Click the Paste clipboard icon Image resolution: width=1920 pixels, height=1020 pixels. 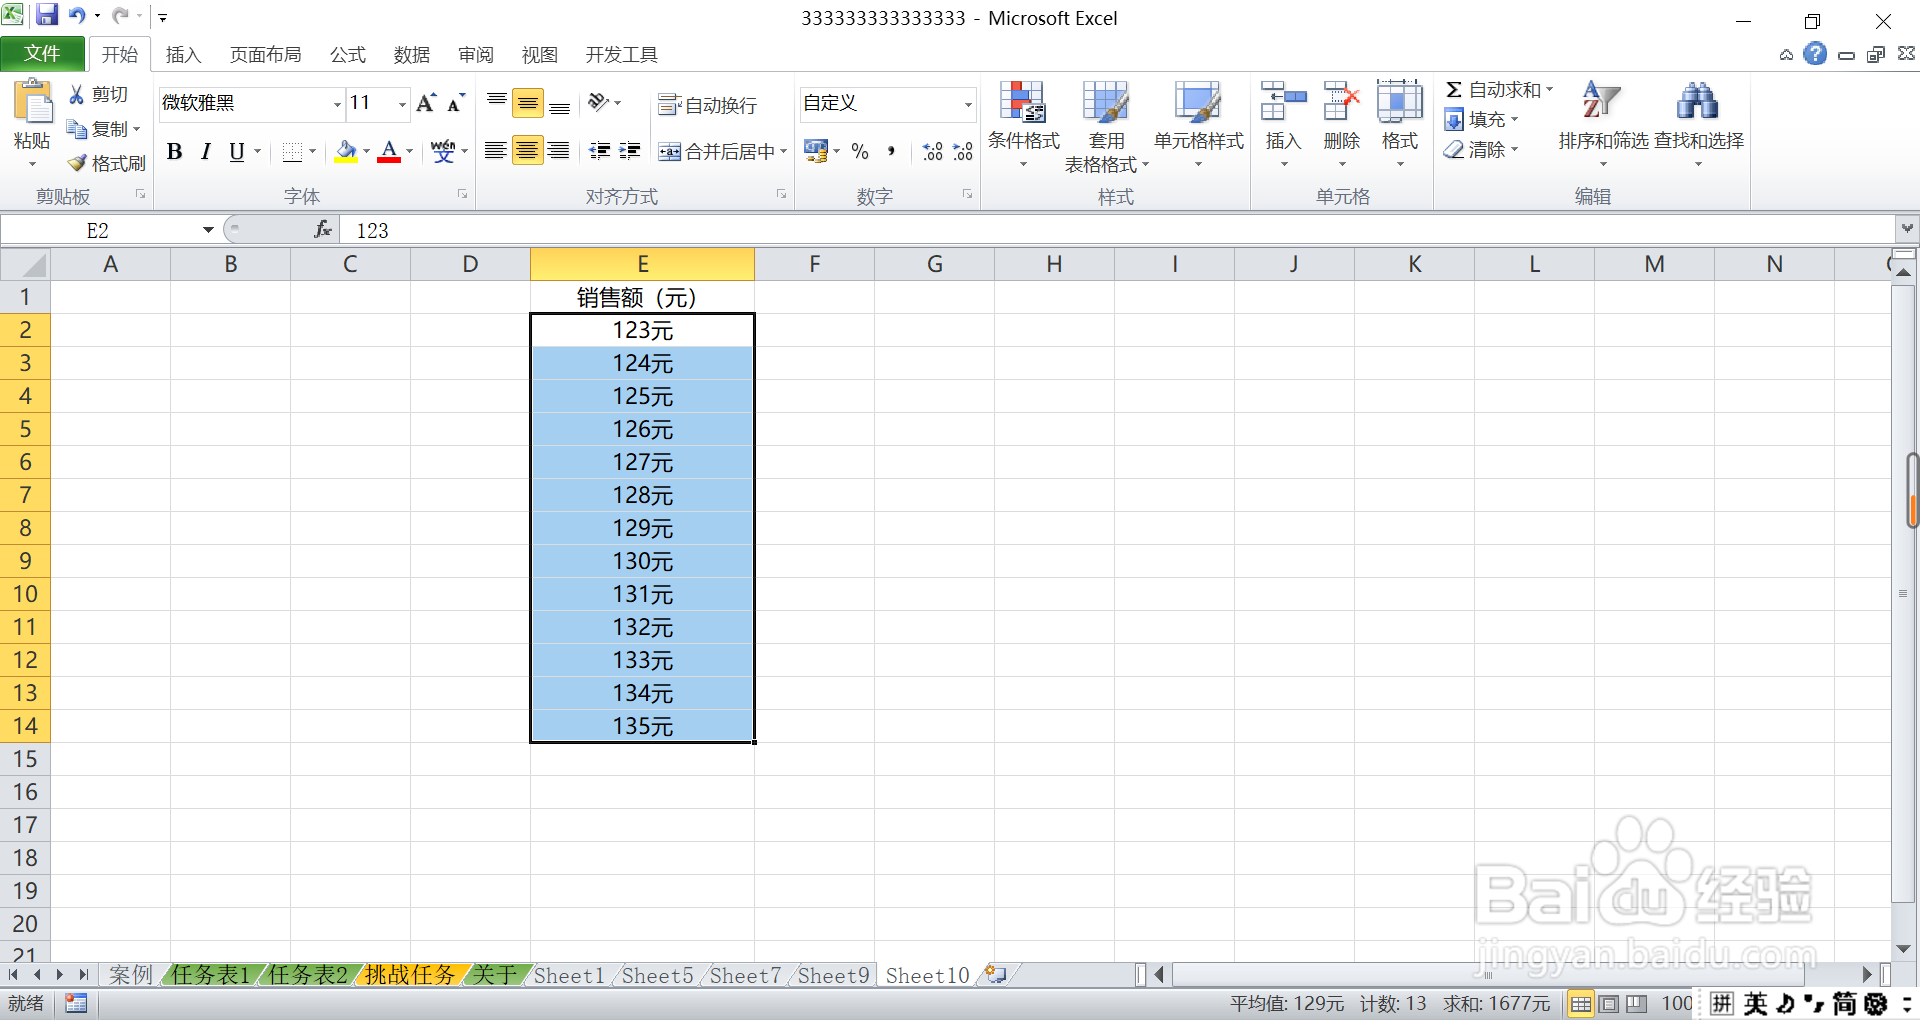[x=32, y=103]
